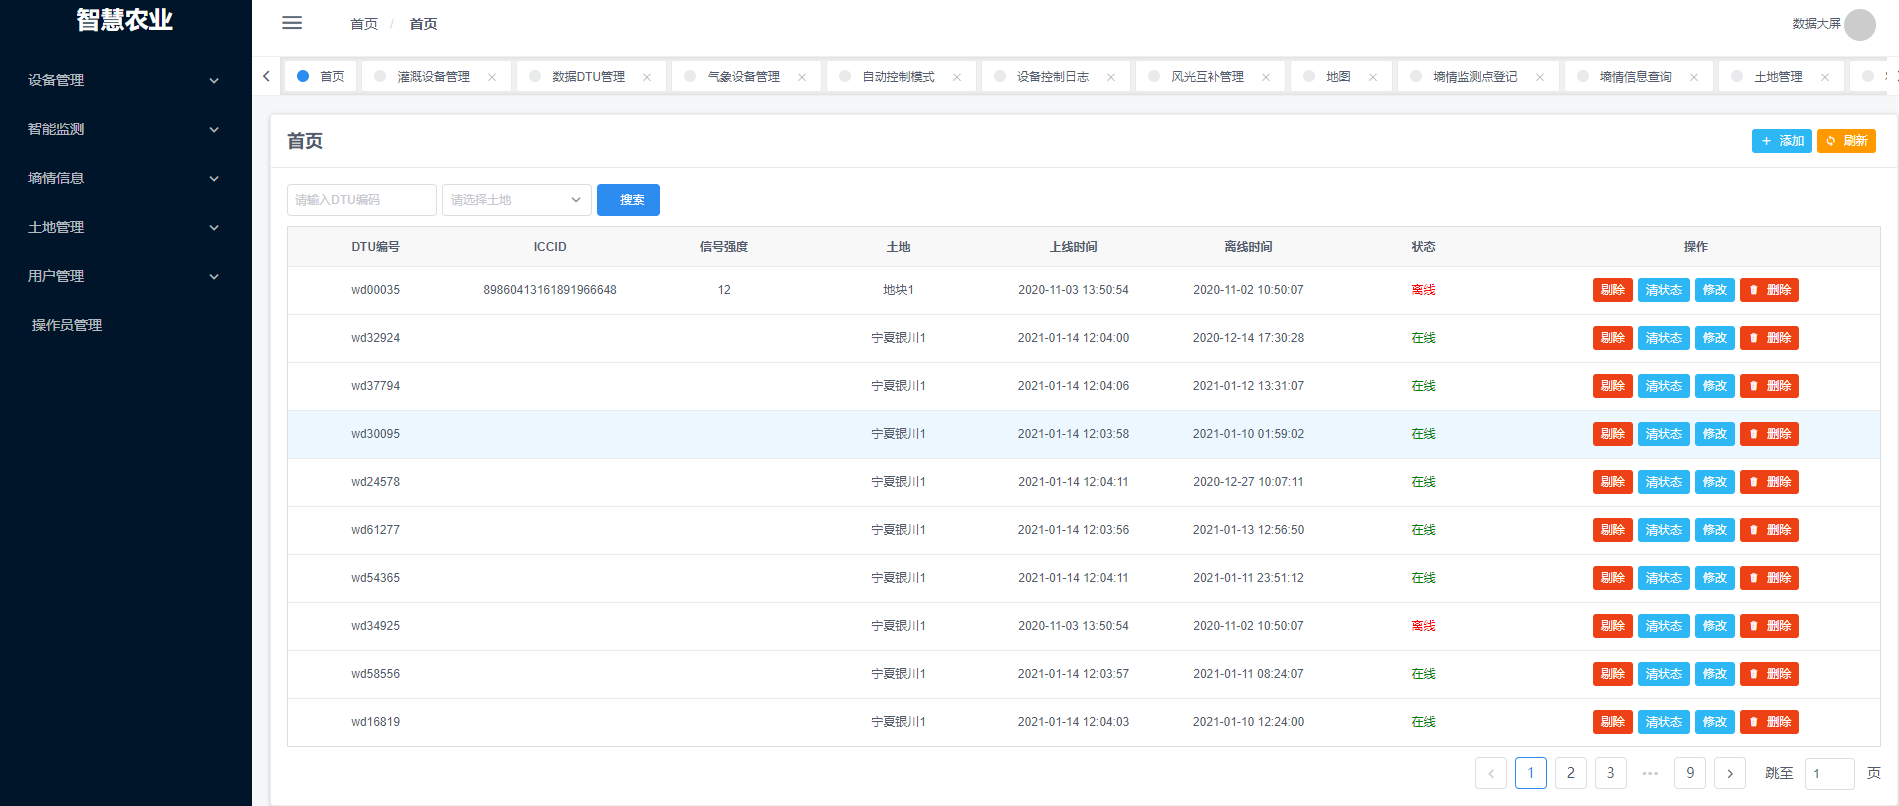Click the orange 刷新 button
The width and height of the screenshot is (1899, 806).
click(1846, 141)
